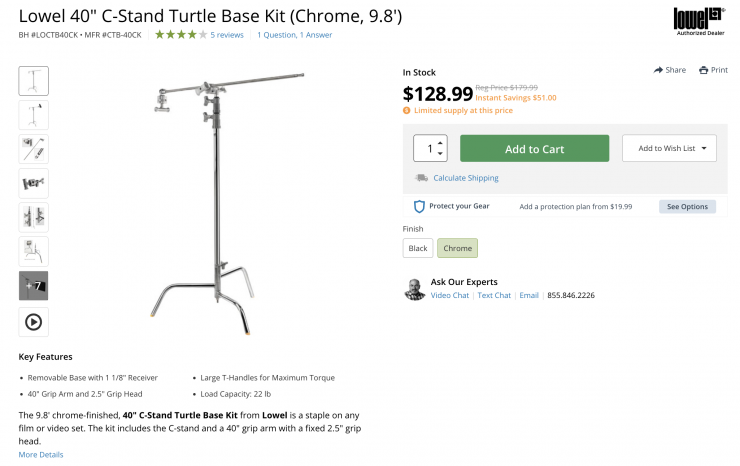This screenshot has width=740, height=466.
Task: Click the Calculate Shipping truck icon
Action: (x=421, y=178)
